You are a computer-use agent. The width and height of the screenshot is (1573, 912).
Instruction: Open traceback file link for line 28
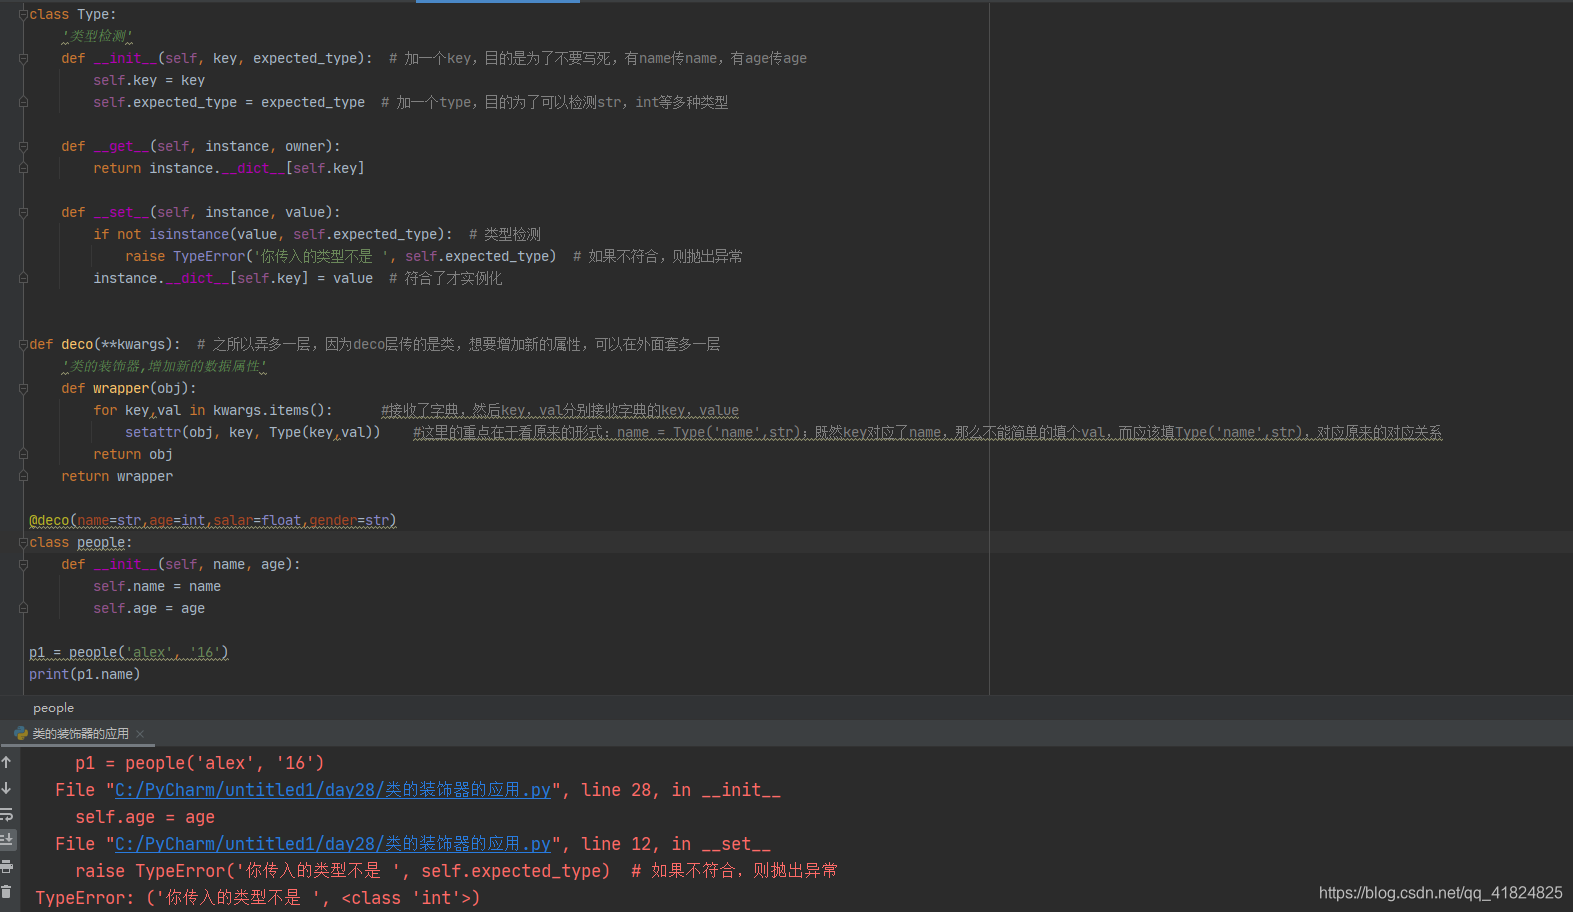point(333,790)
